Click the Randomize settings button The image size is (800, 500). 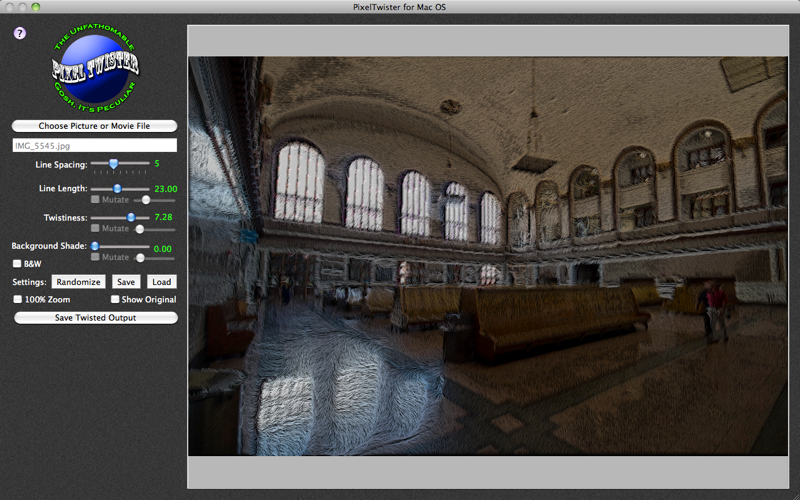78,282
